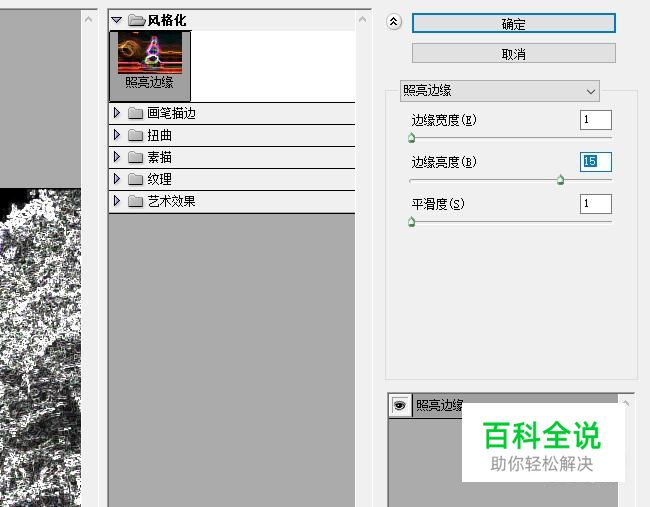Click the double-chevron collapse panel button

coord(394,22)
